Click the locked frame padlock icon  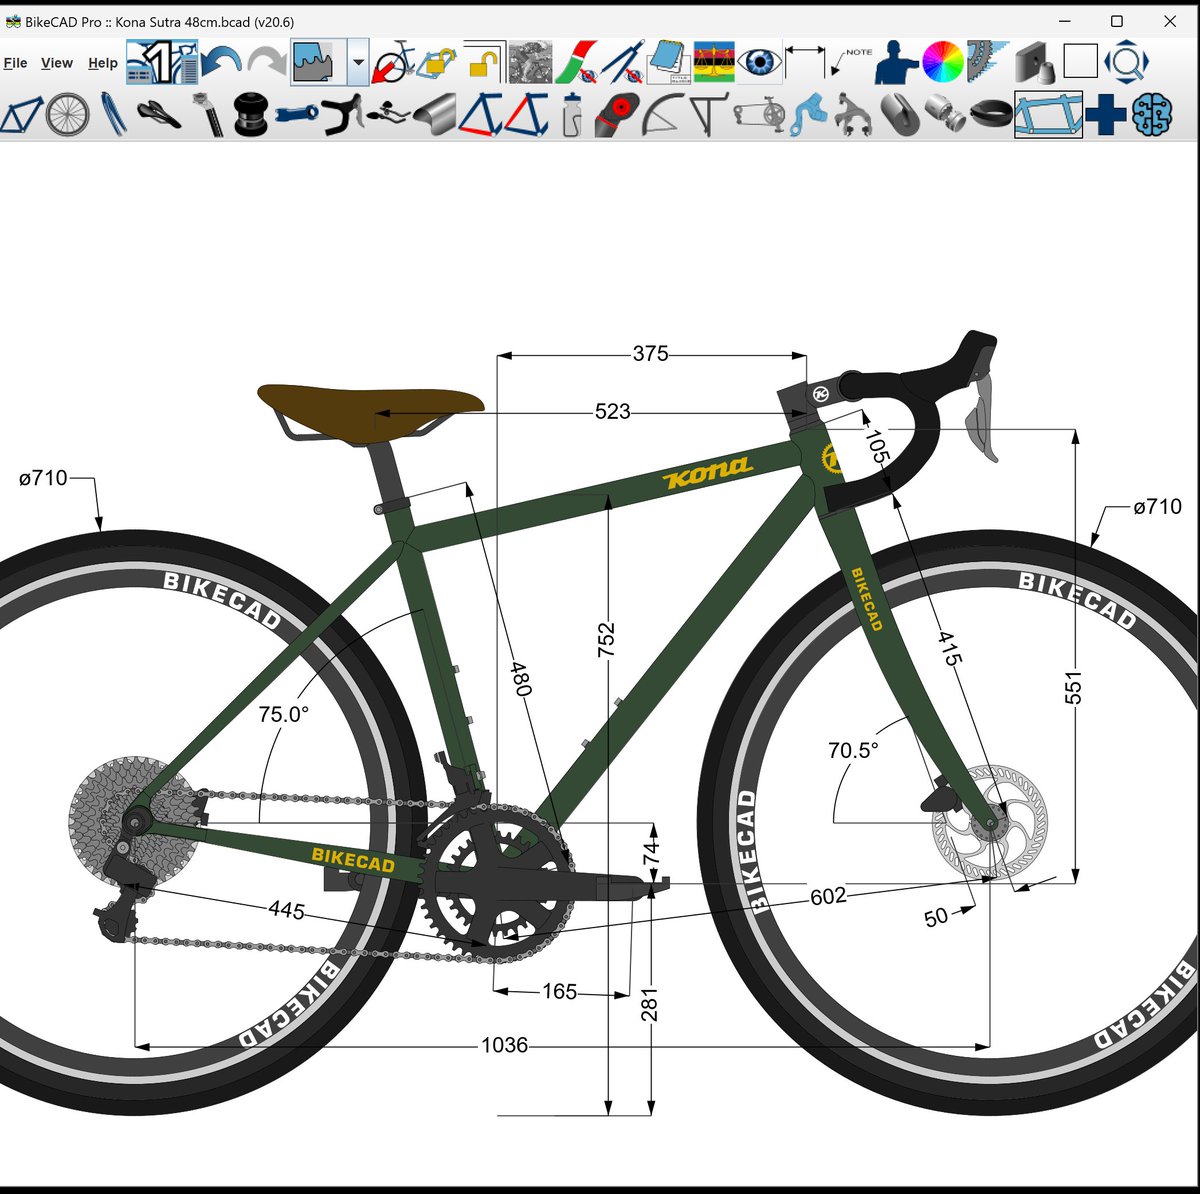(437, 63)
